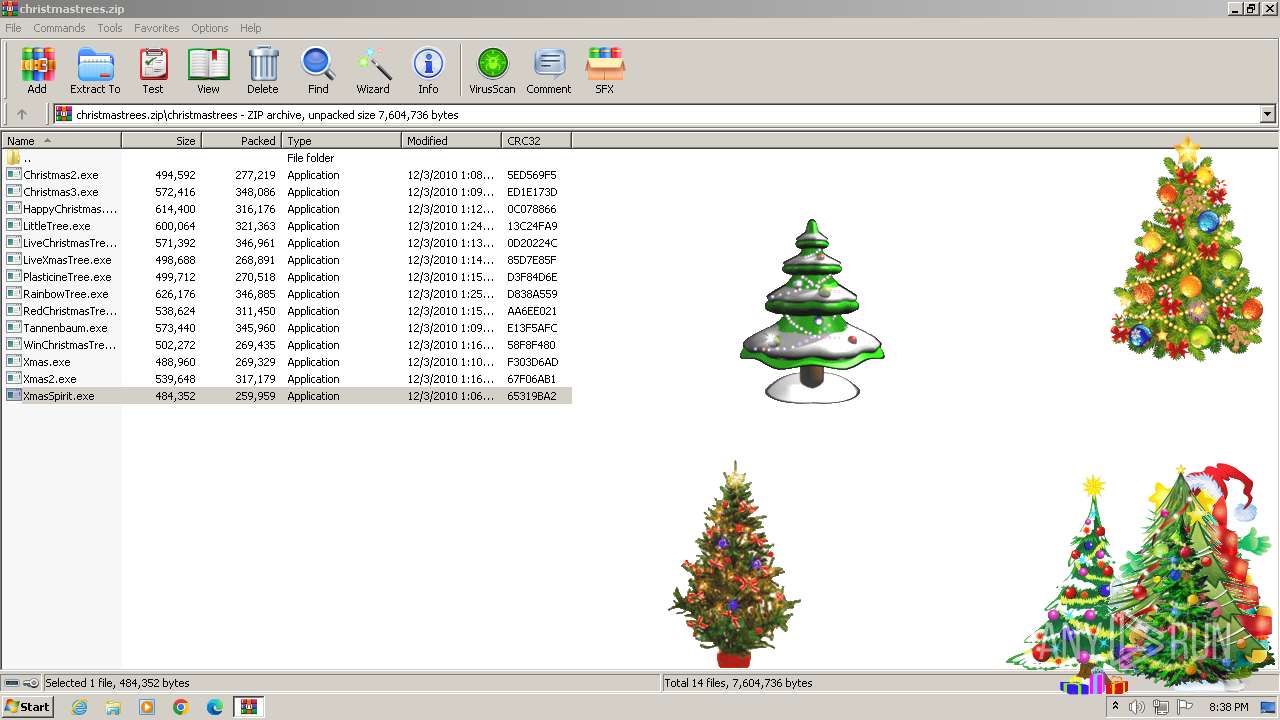Click the parent folder '..' icon
The width and height of the screenshot is (1280, 720).
(x=13, y=158)
